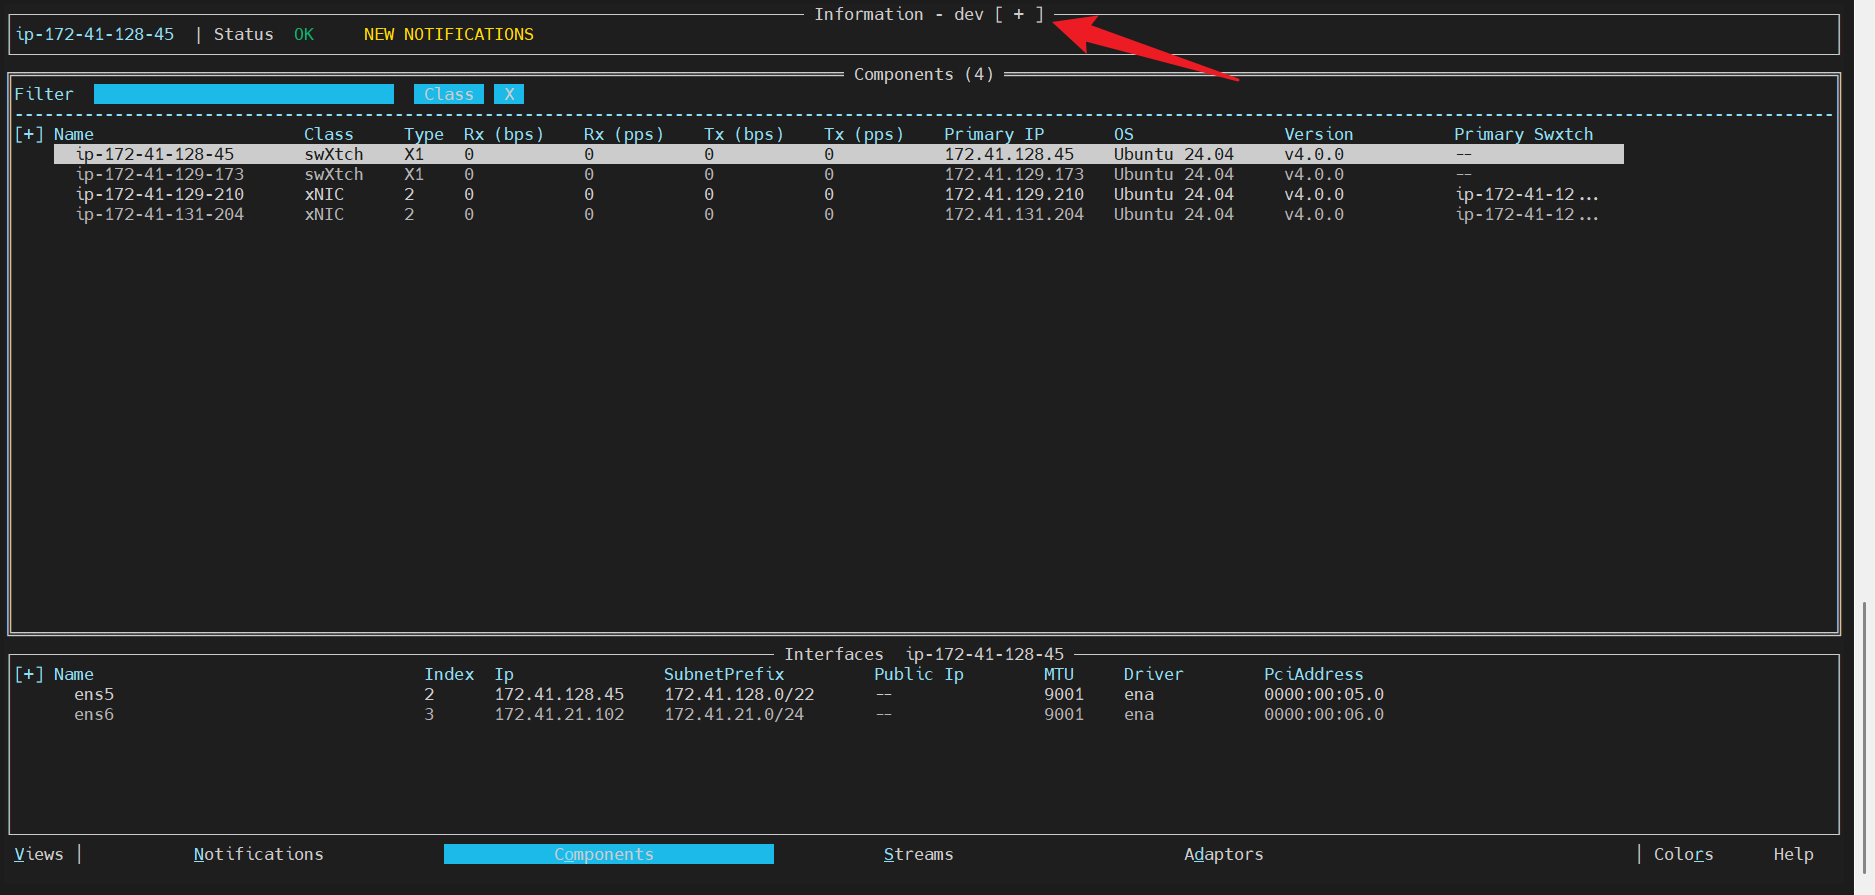Screen dimensions: 1875x895
Task: Select the ens5 interface row
Action: click(x=729, y=694)
